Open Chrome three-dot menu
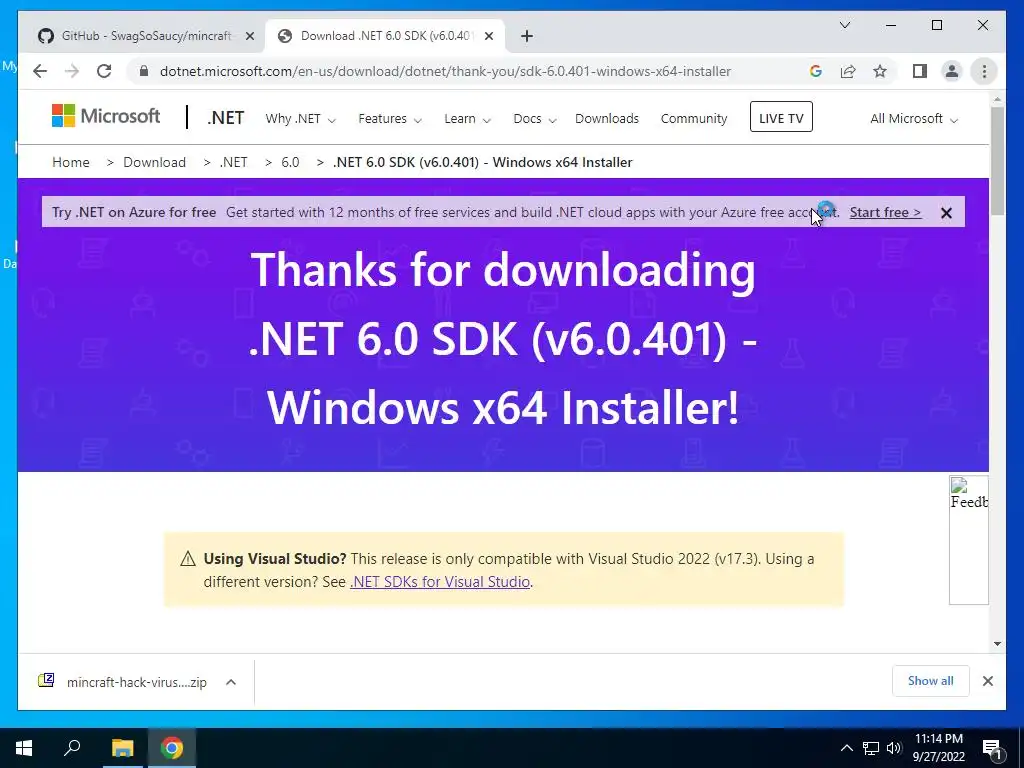This screenshot has height=768, width=1024. point(984,71)
